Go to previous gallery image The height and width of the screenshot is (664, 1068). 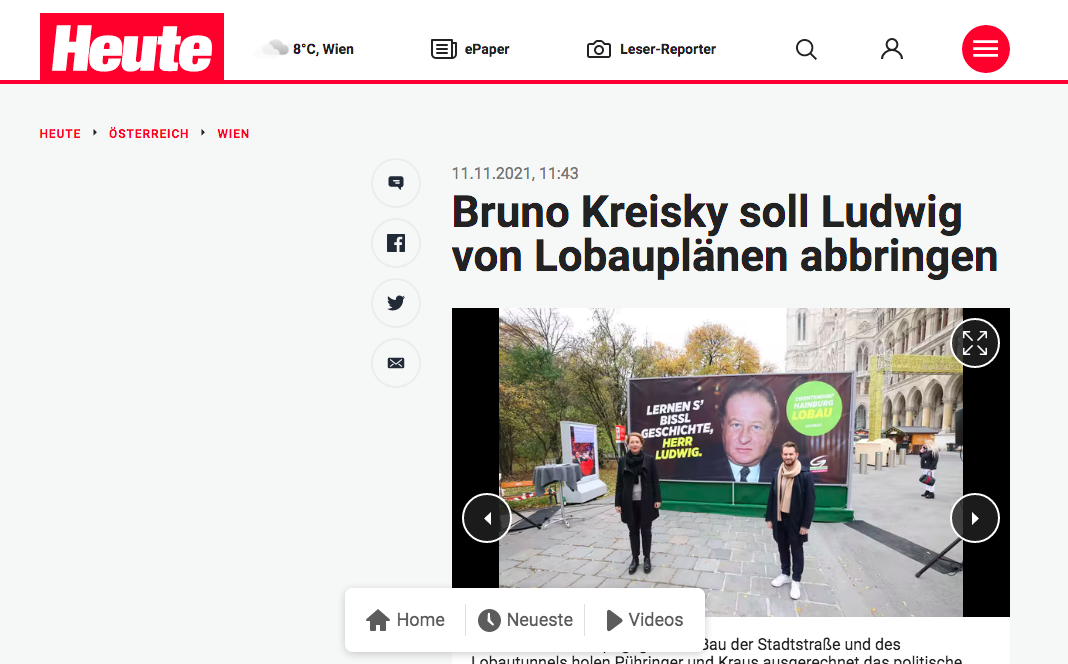[x=487, y=518]
